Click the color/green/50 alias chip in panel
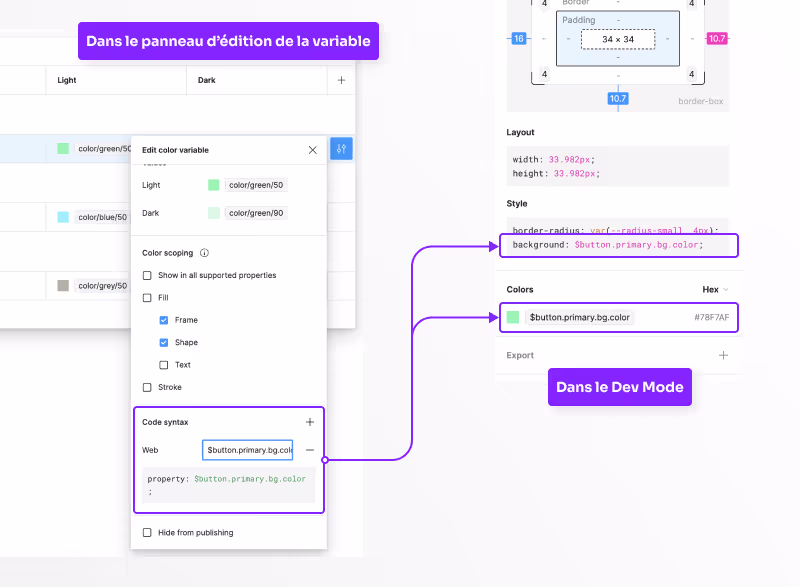The height and width of the screenshot is (587, 800). coord(256,185)
